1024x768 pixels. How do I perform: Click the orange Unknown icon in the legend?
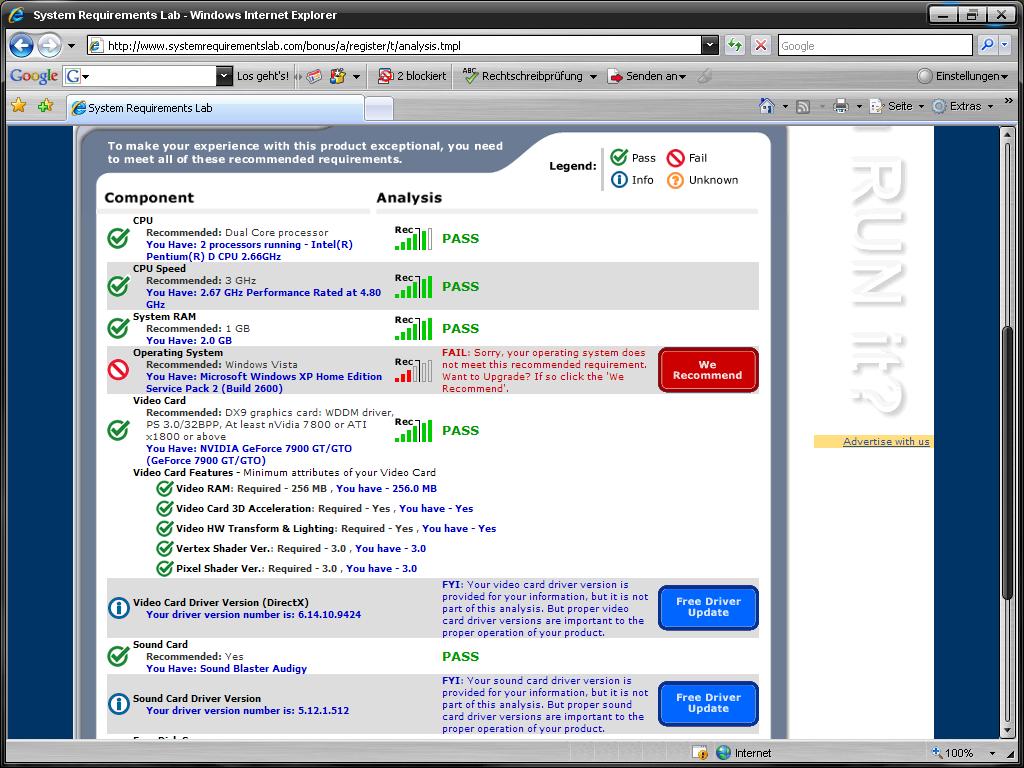675,180
